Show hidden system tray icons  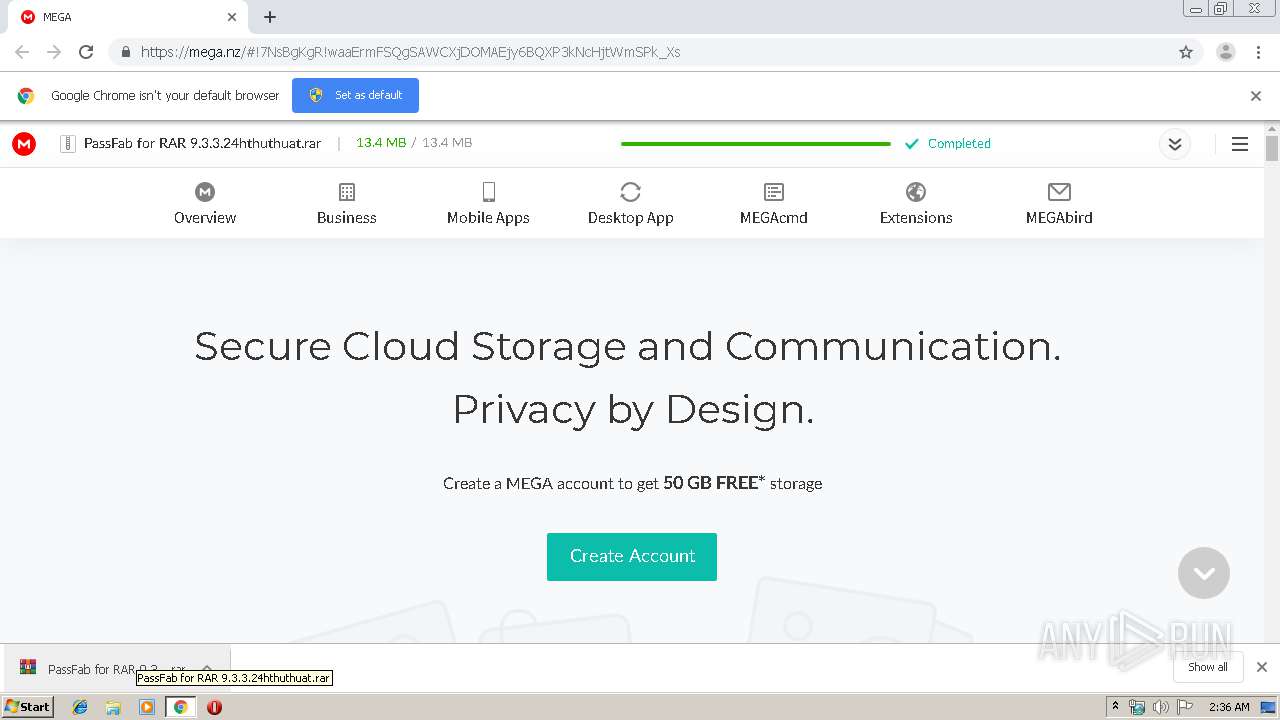click(1116, 707)
